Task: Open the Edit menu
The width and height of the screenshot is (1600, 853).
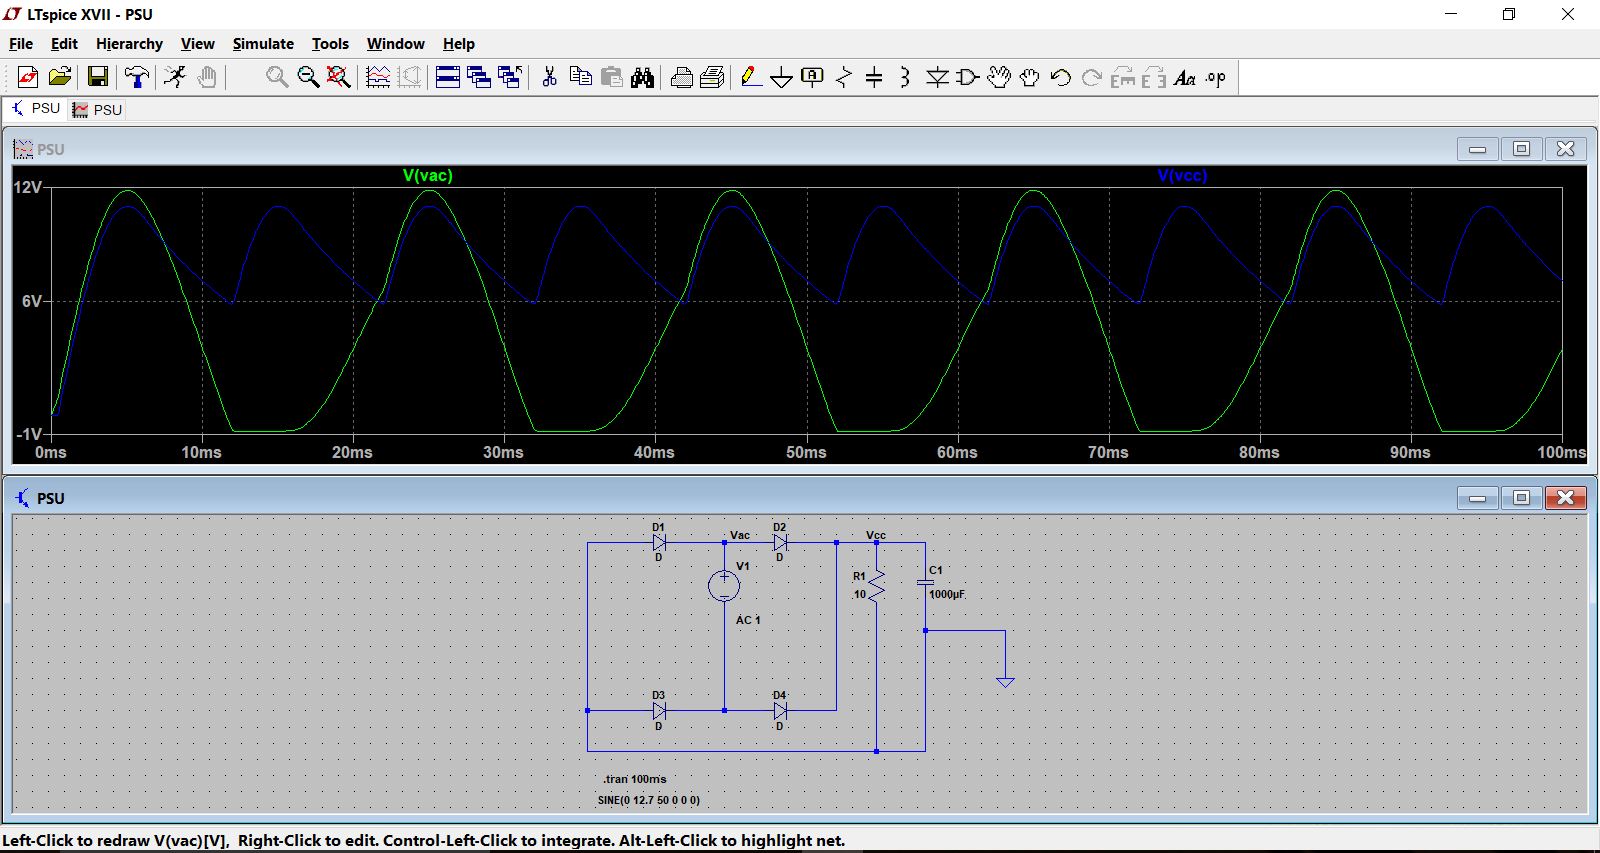Action: tap(64, 44)
